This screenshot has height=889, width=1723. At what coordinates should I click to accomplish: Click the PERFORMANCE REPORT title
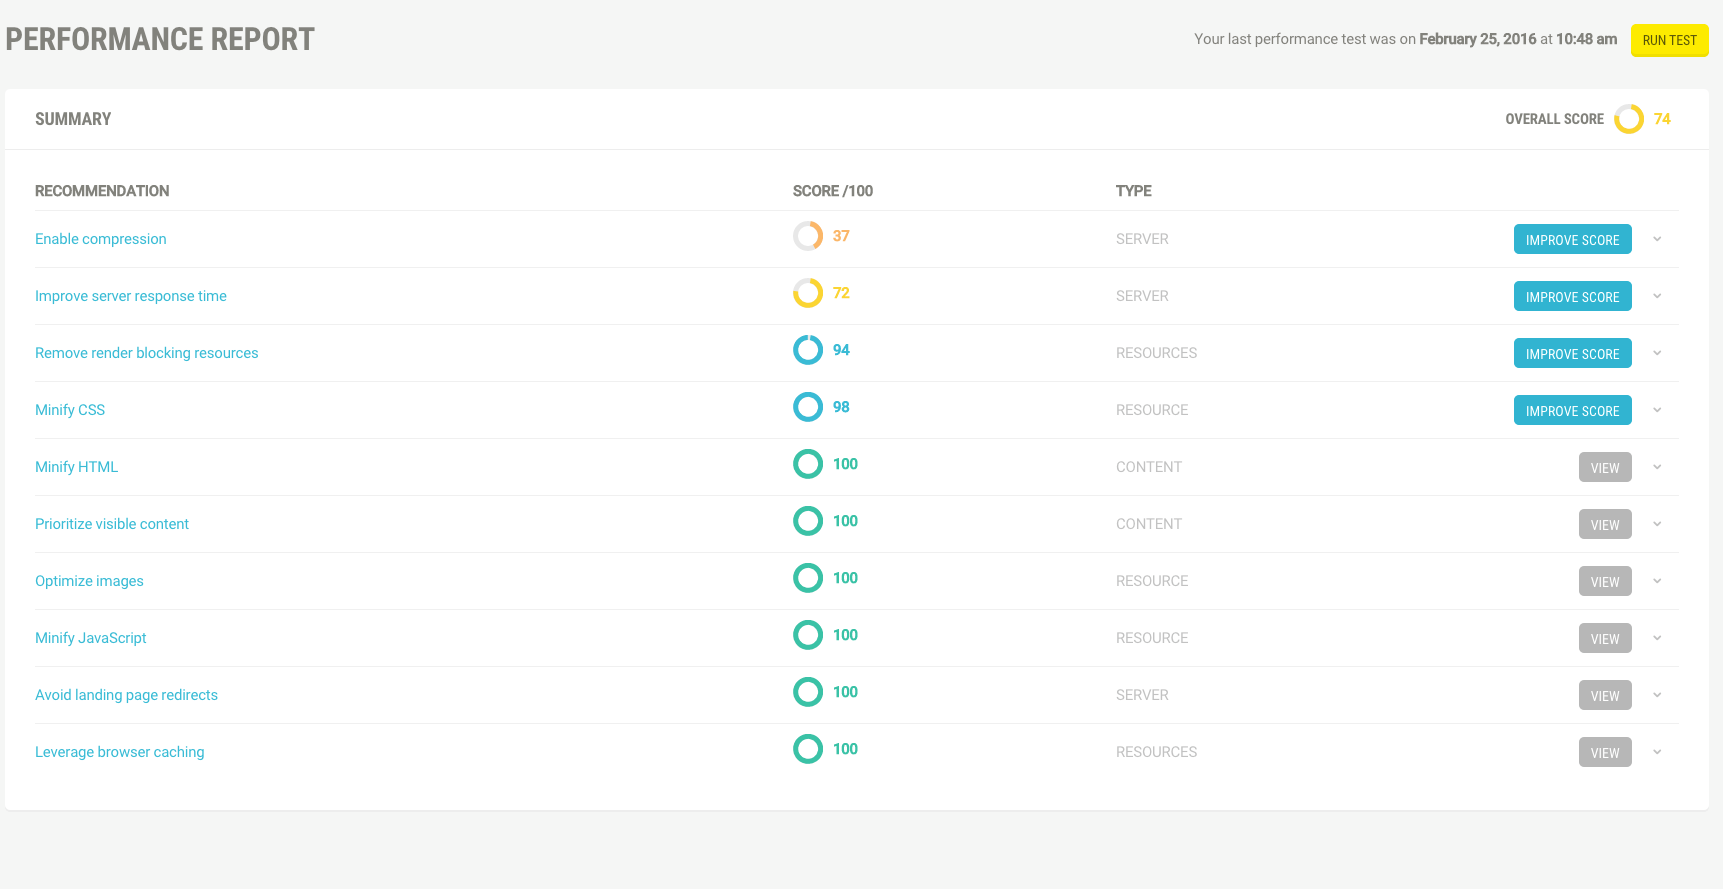point(160,39)
